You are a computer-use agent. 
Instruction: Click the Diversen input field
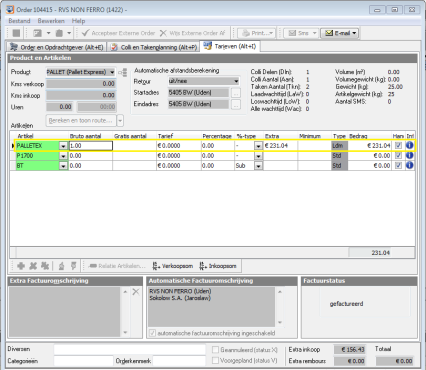[x=129, y=349]
